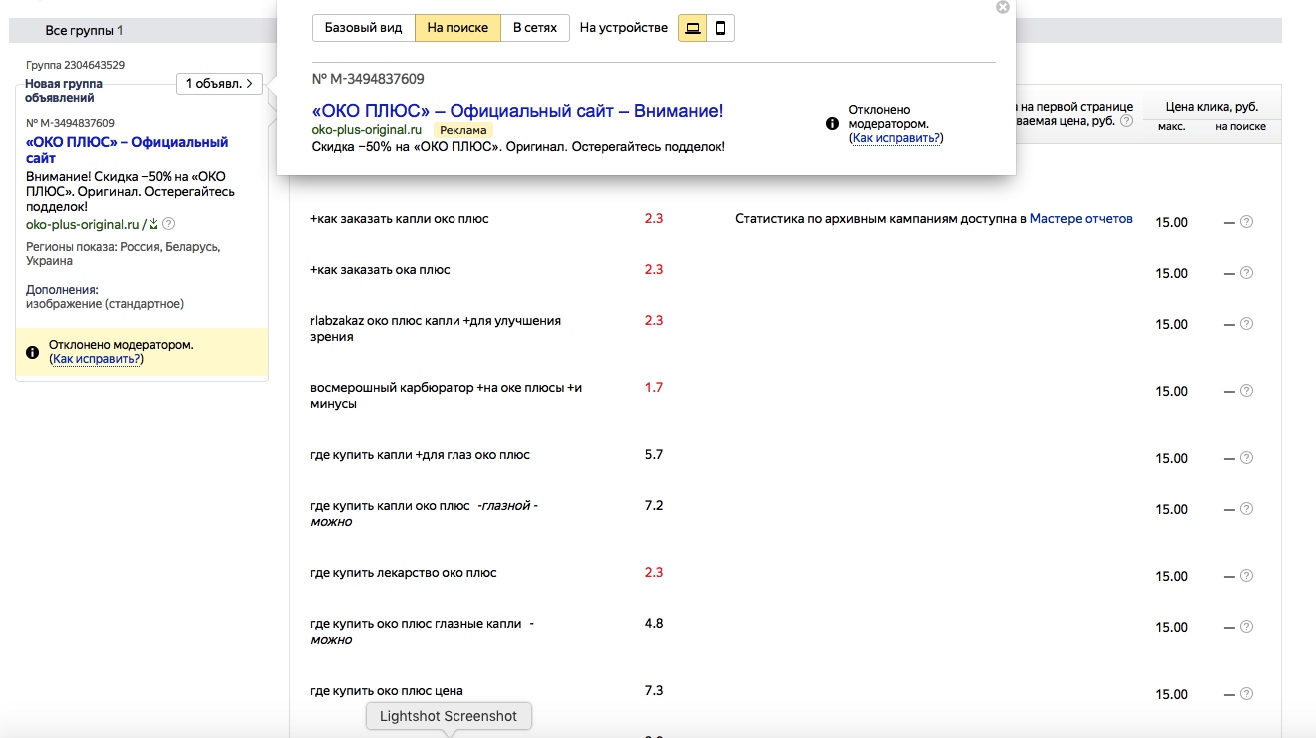Click help icon for 'око плюс глазные капли' row
The image size is (1316, 738).
click(x=1246, y=627)
